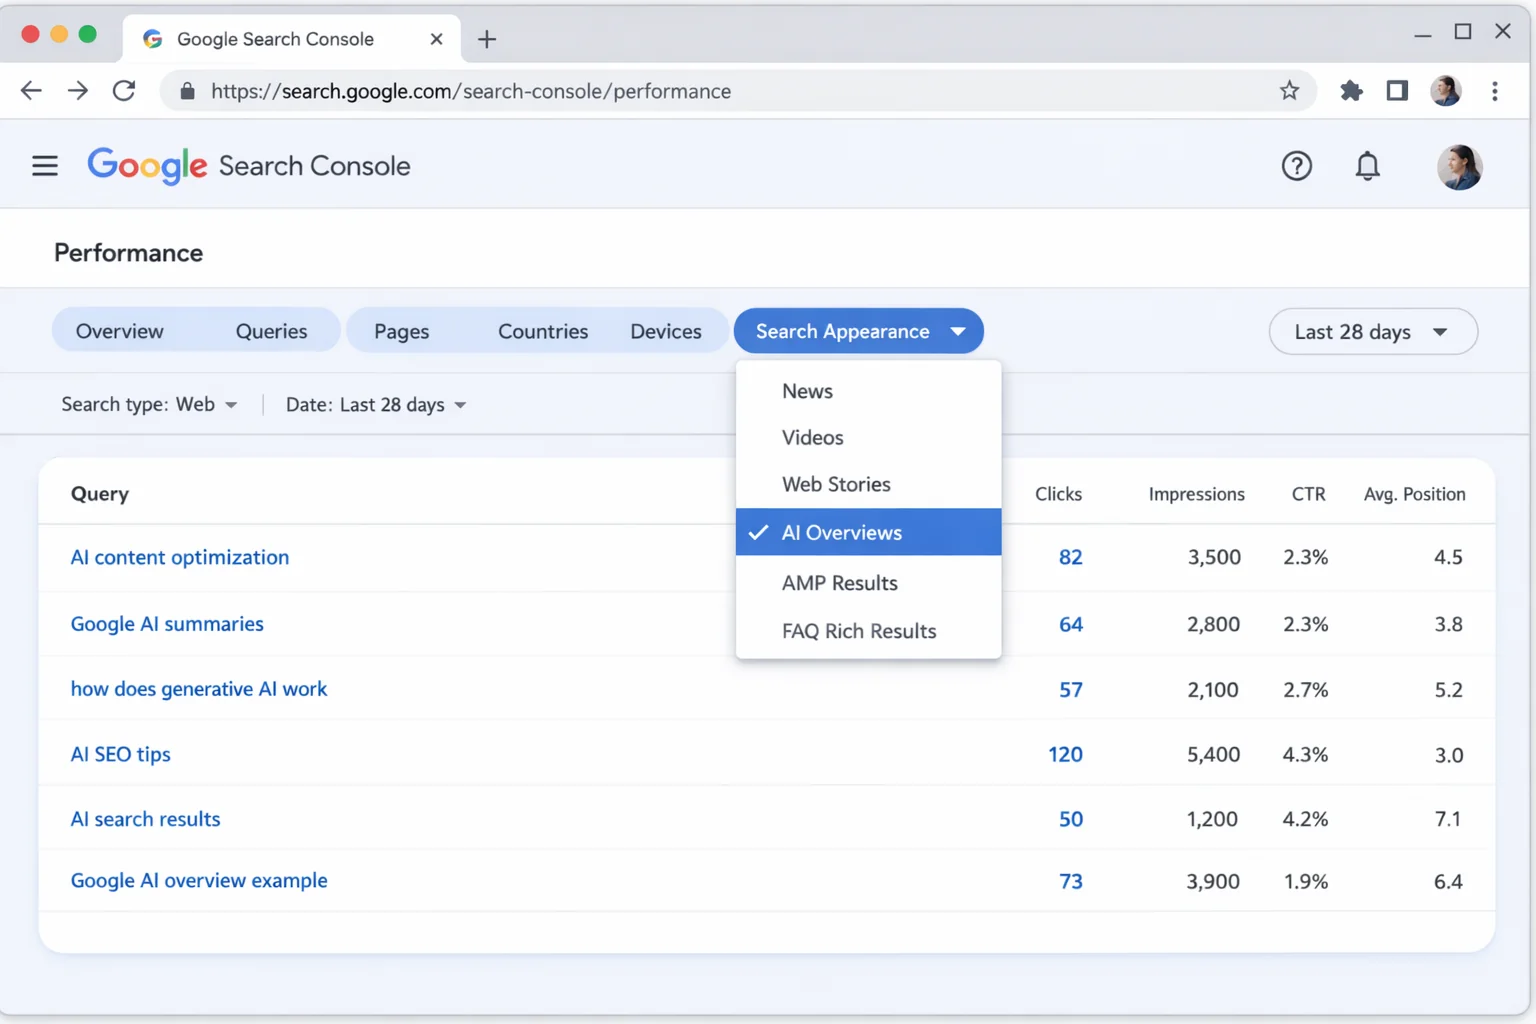Switch to the Queries tab
Image resolution: width=1536 pixels, height=1024 pixels.
coord(271,330)
